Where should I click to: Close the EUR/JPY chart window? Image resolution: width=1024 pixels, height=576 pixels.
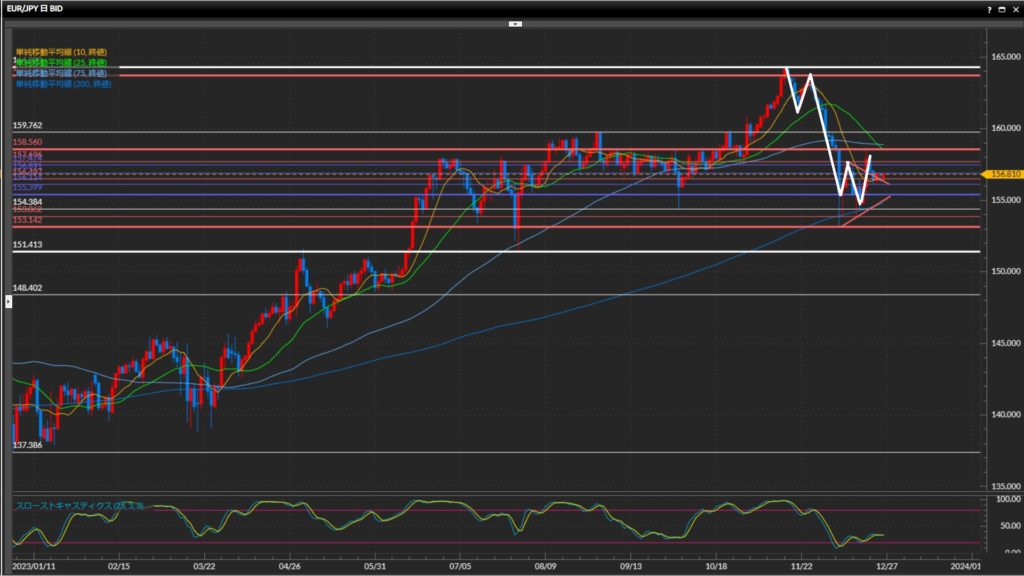pyautogui.click(x=1014, y=8)
